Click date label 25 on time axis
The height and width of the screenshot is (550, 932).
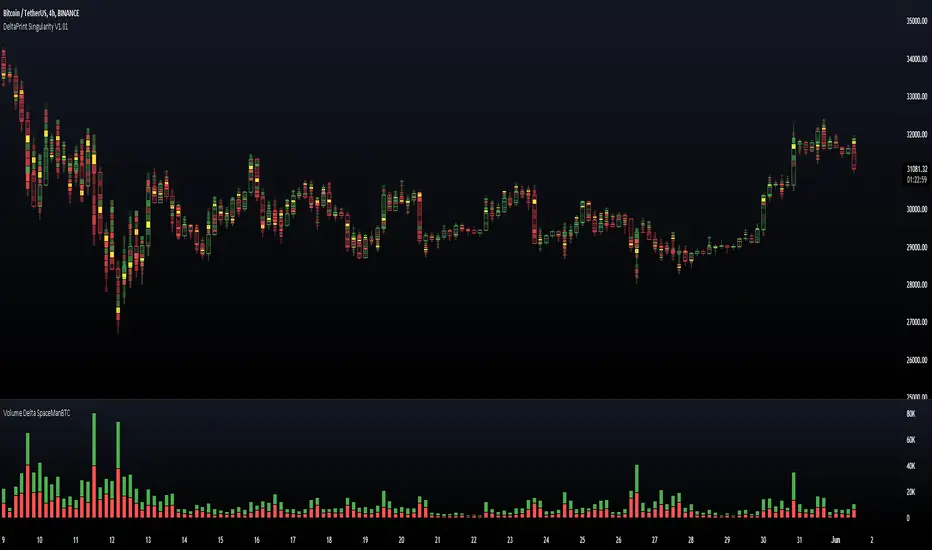[582, 540]
